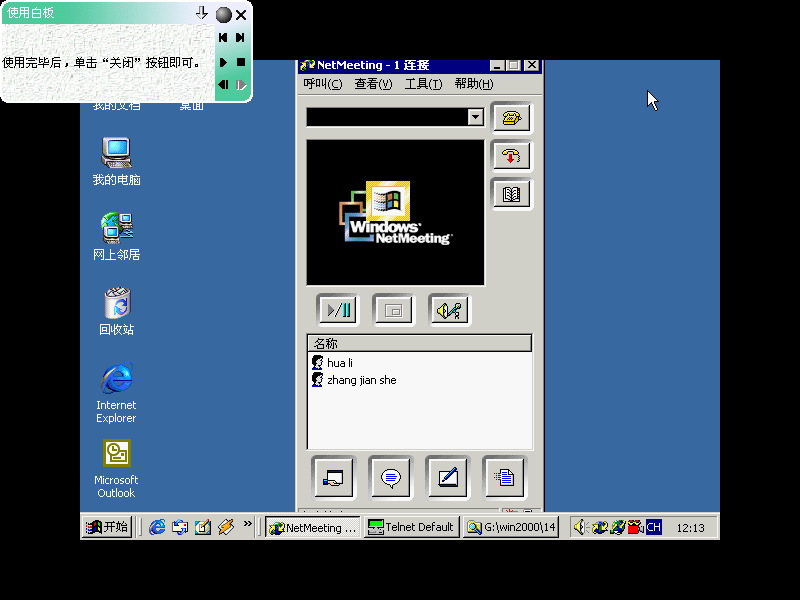Viewport: 800px width, 600px height.
Task: Click the NetMeeting video preview window
Action: point(395,212)
